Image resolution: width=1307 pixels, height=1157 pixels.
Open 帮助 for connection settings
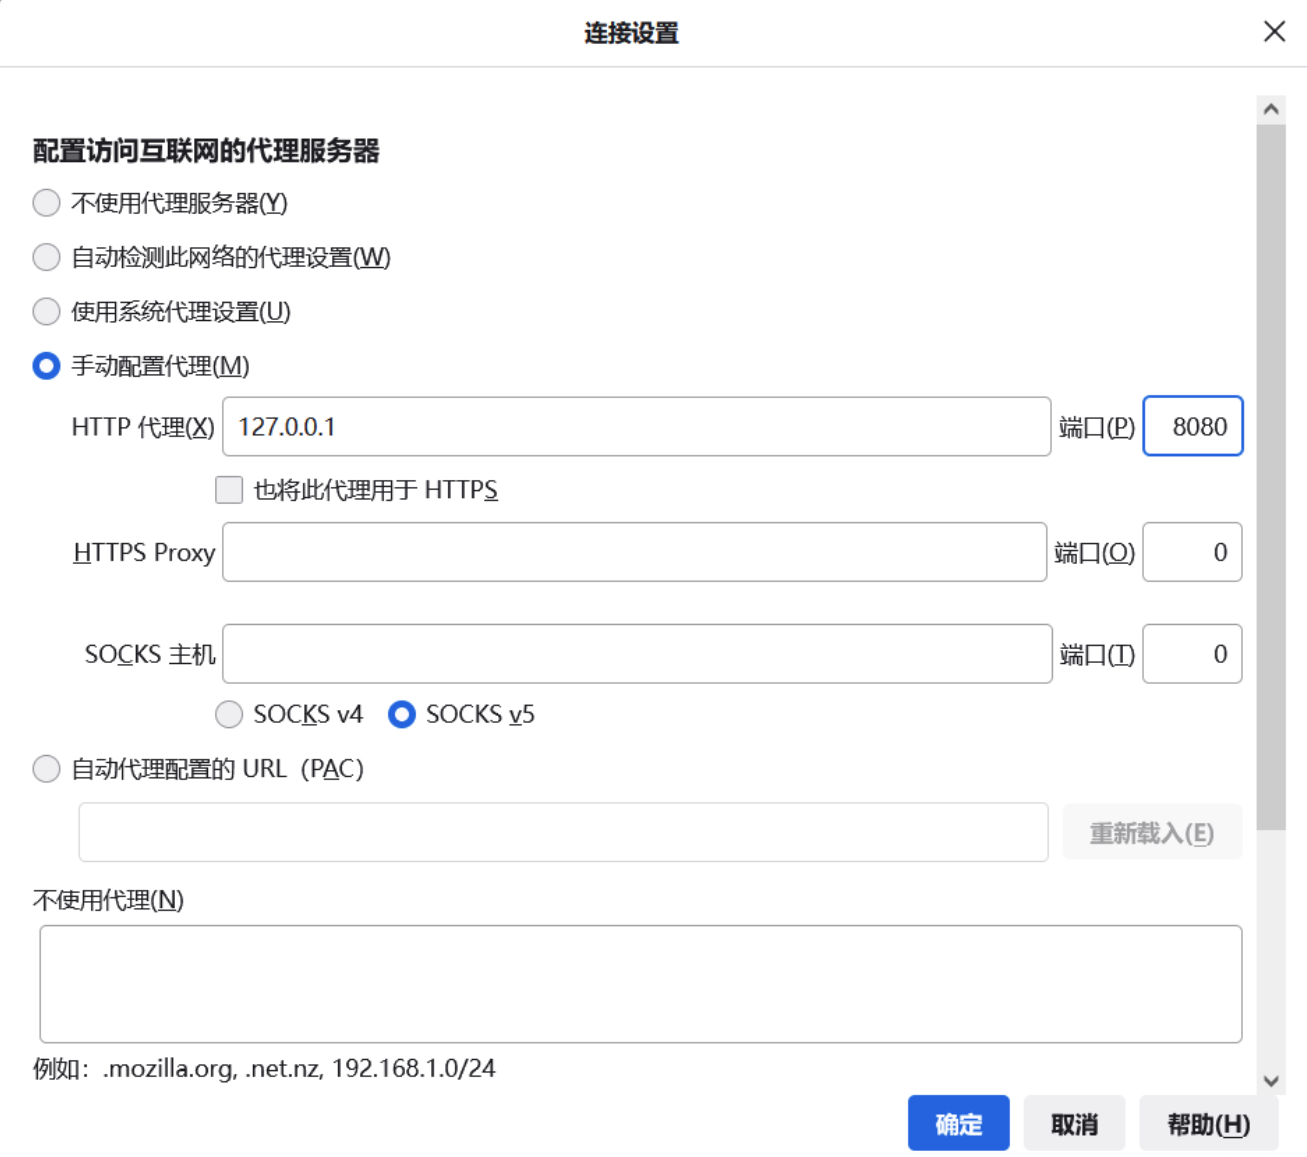[1208, 1123]
